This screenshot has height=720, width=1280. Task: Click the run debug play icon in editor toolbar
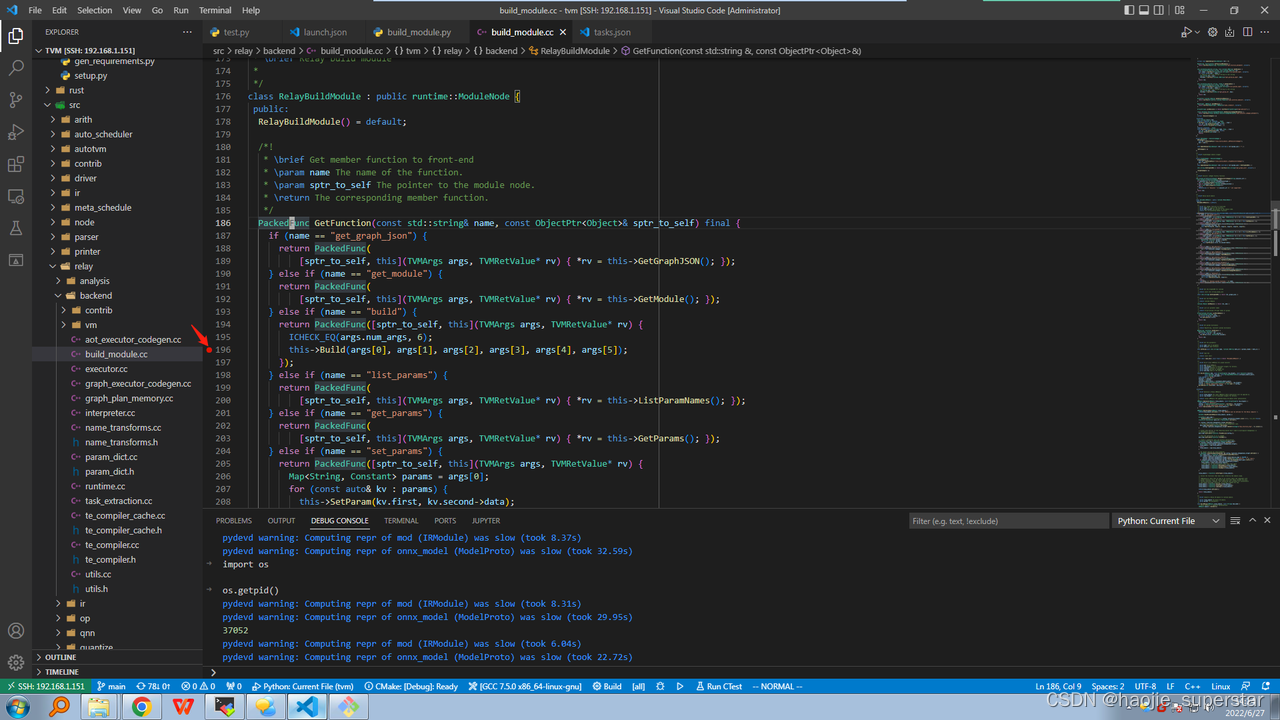[1185, 32]
